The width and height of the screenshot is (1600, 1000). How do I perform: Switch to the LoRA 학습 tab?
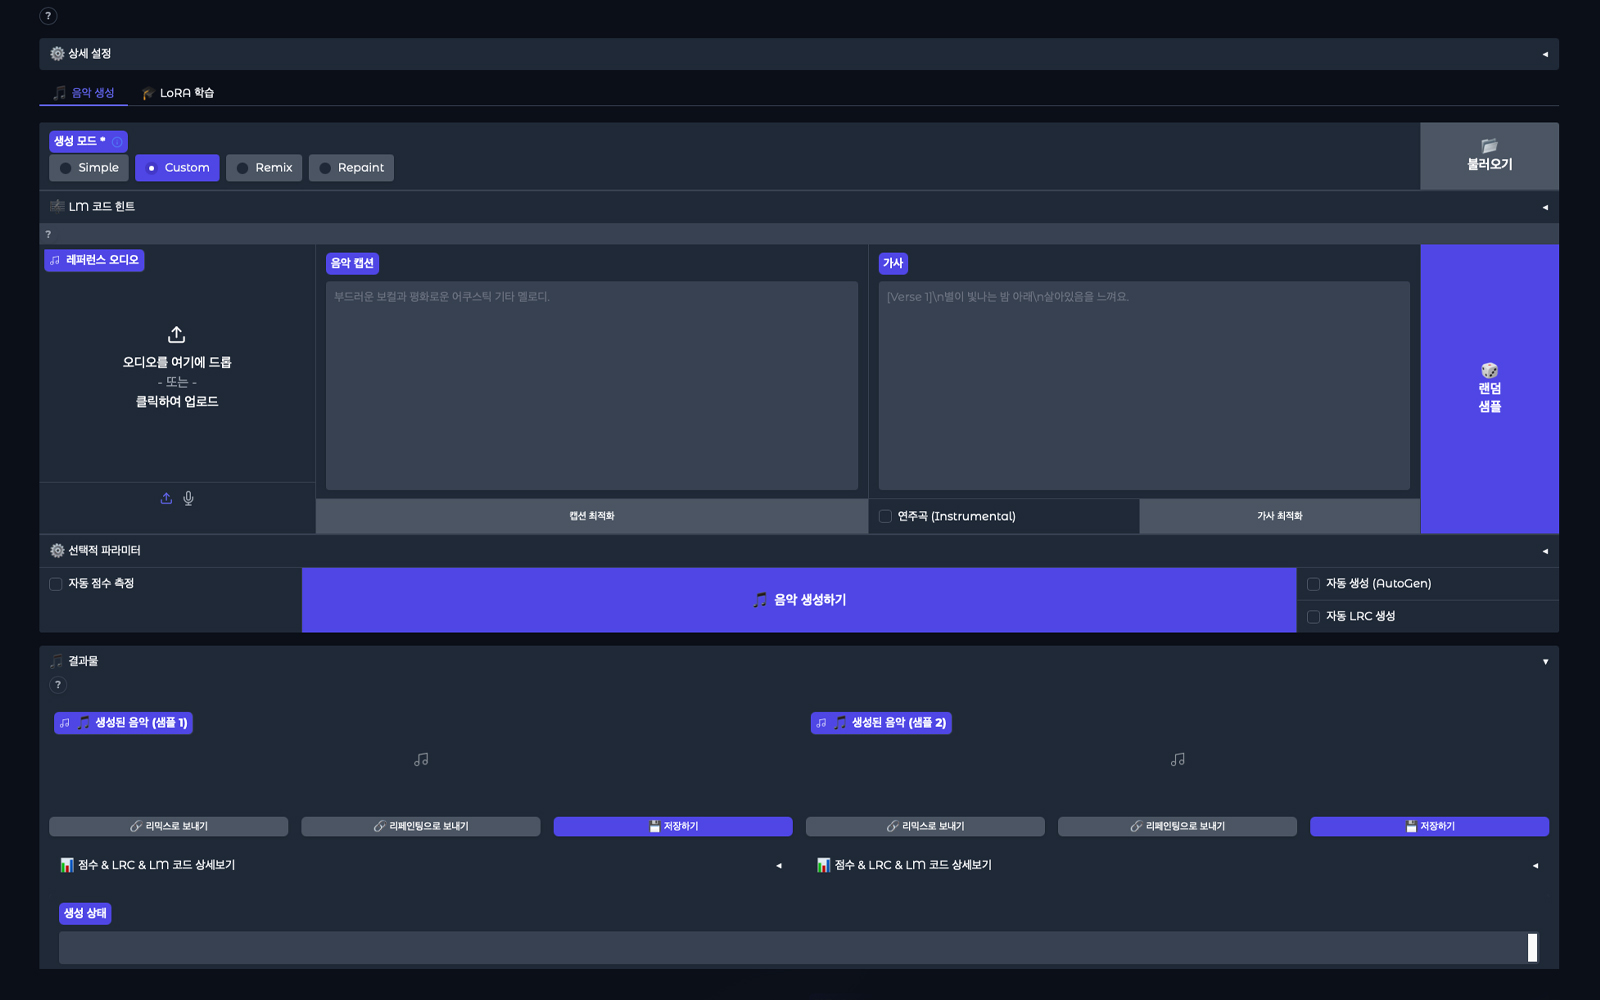(178, 93)
